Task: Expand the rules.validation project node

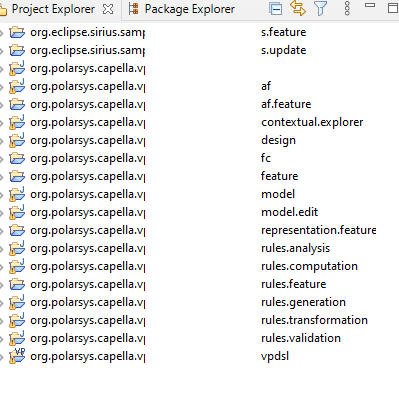Action: click(x=2, y=338)
